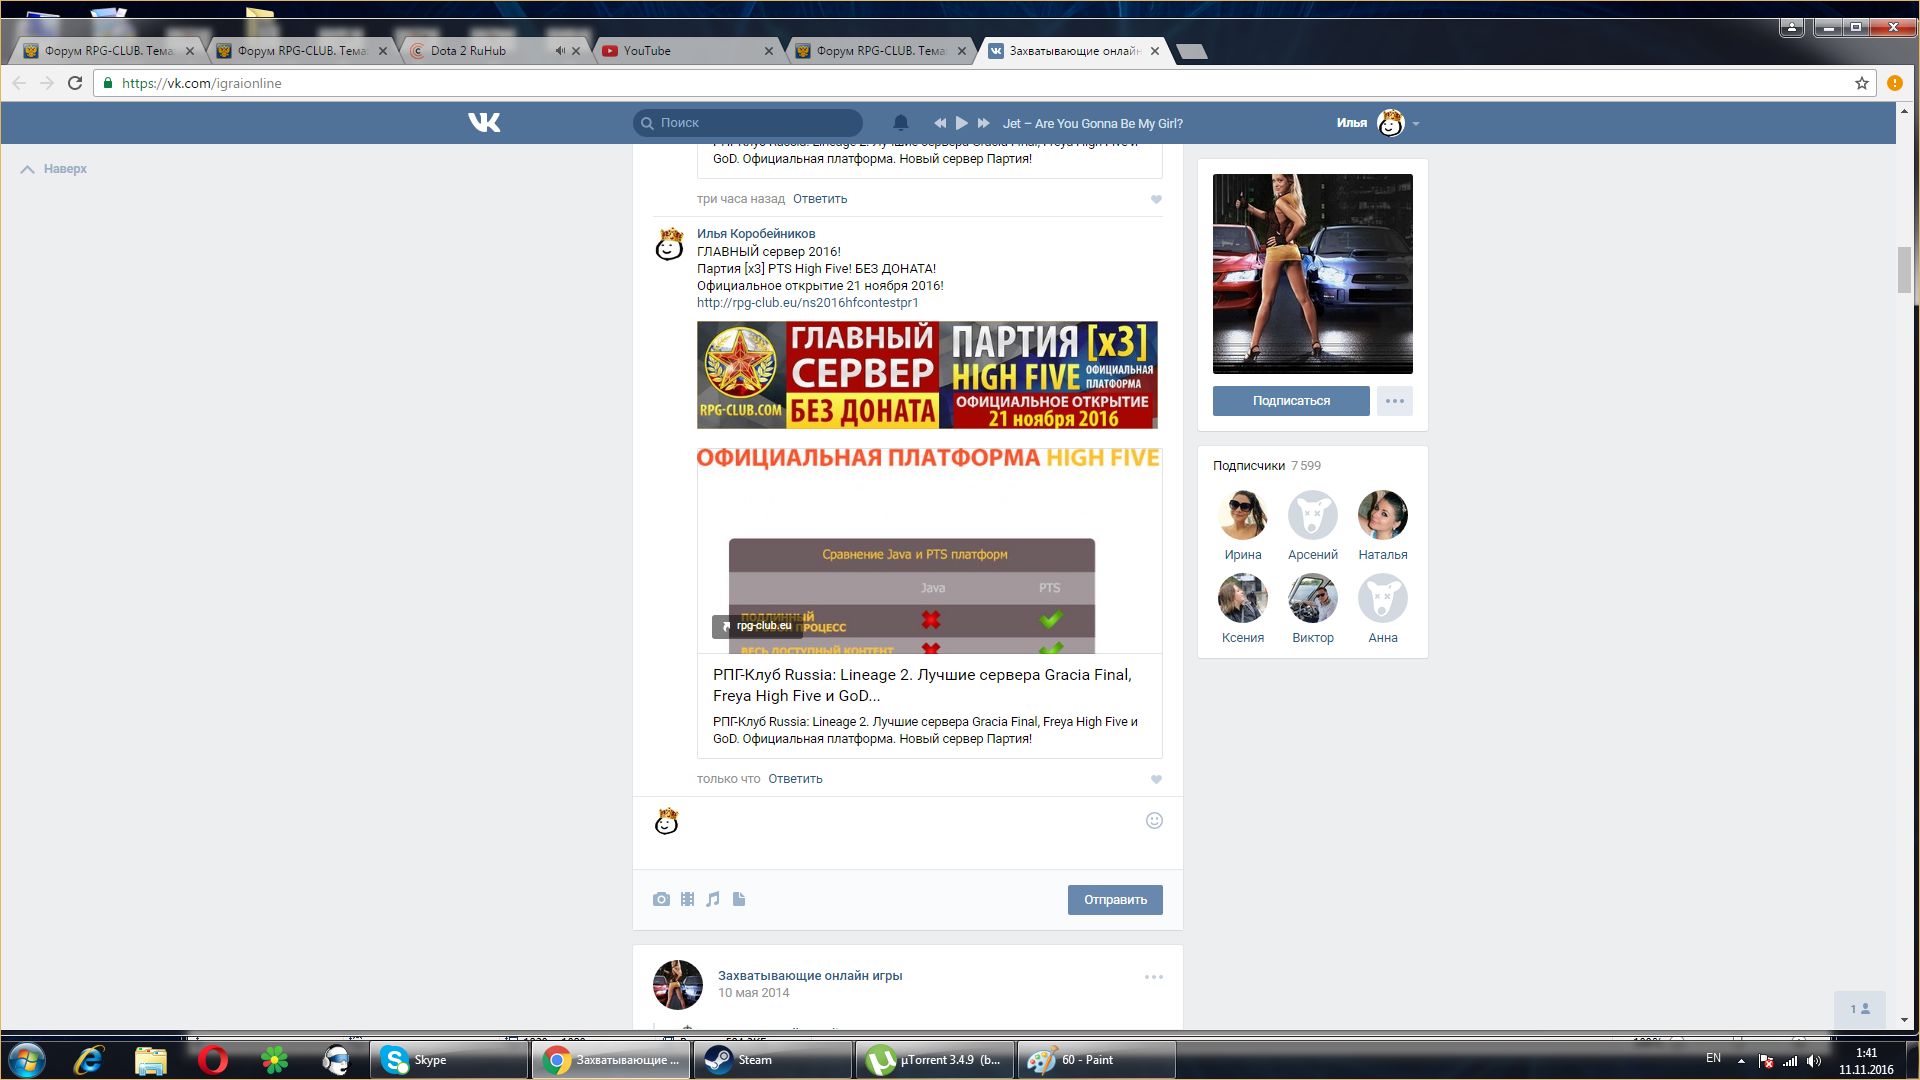Bookmark this page with the star
The width and height of the screenshot is (1920, 1080).
(x=1861, y=83)
